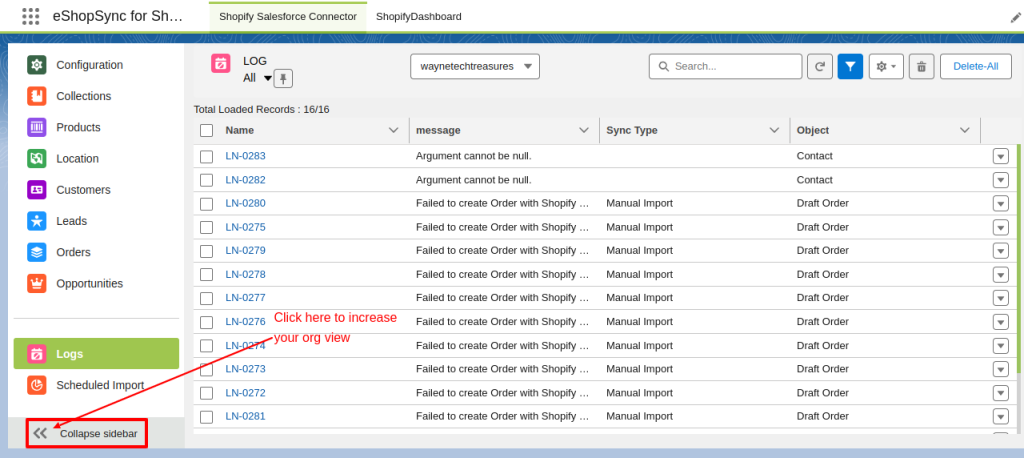
Task: Open Orders in the sidebar
Action: [x=97, y=252]
